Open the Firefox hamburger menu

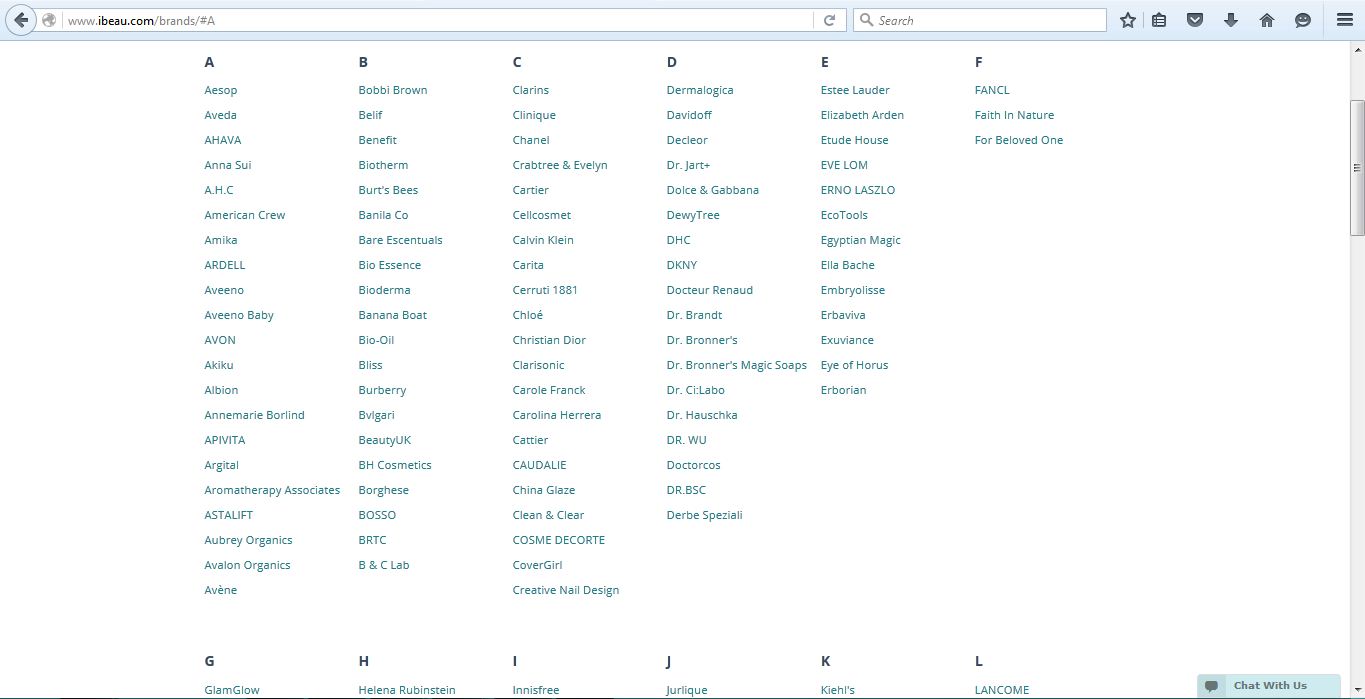pyautogui.click(x=1345, y=20)
